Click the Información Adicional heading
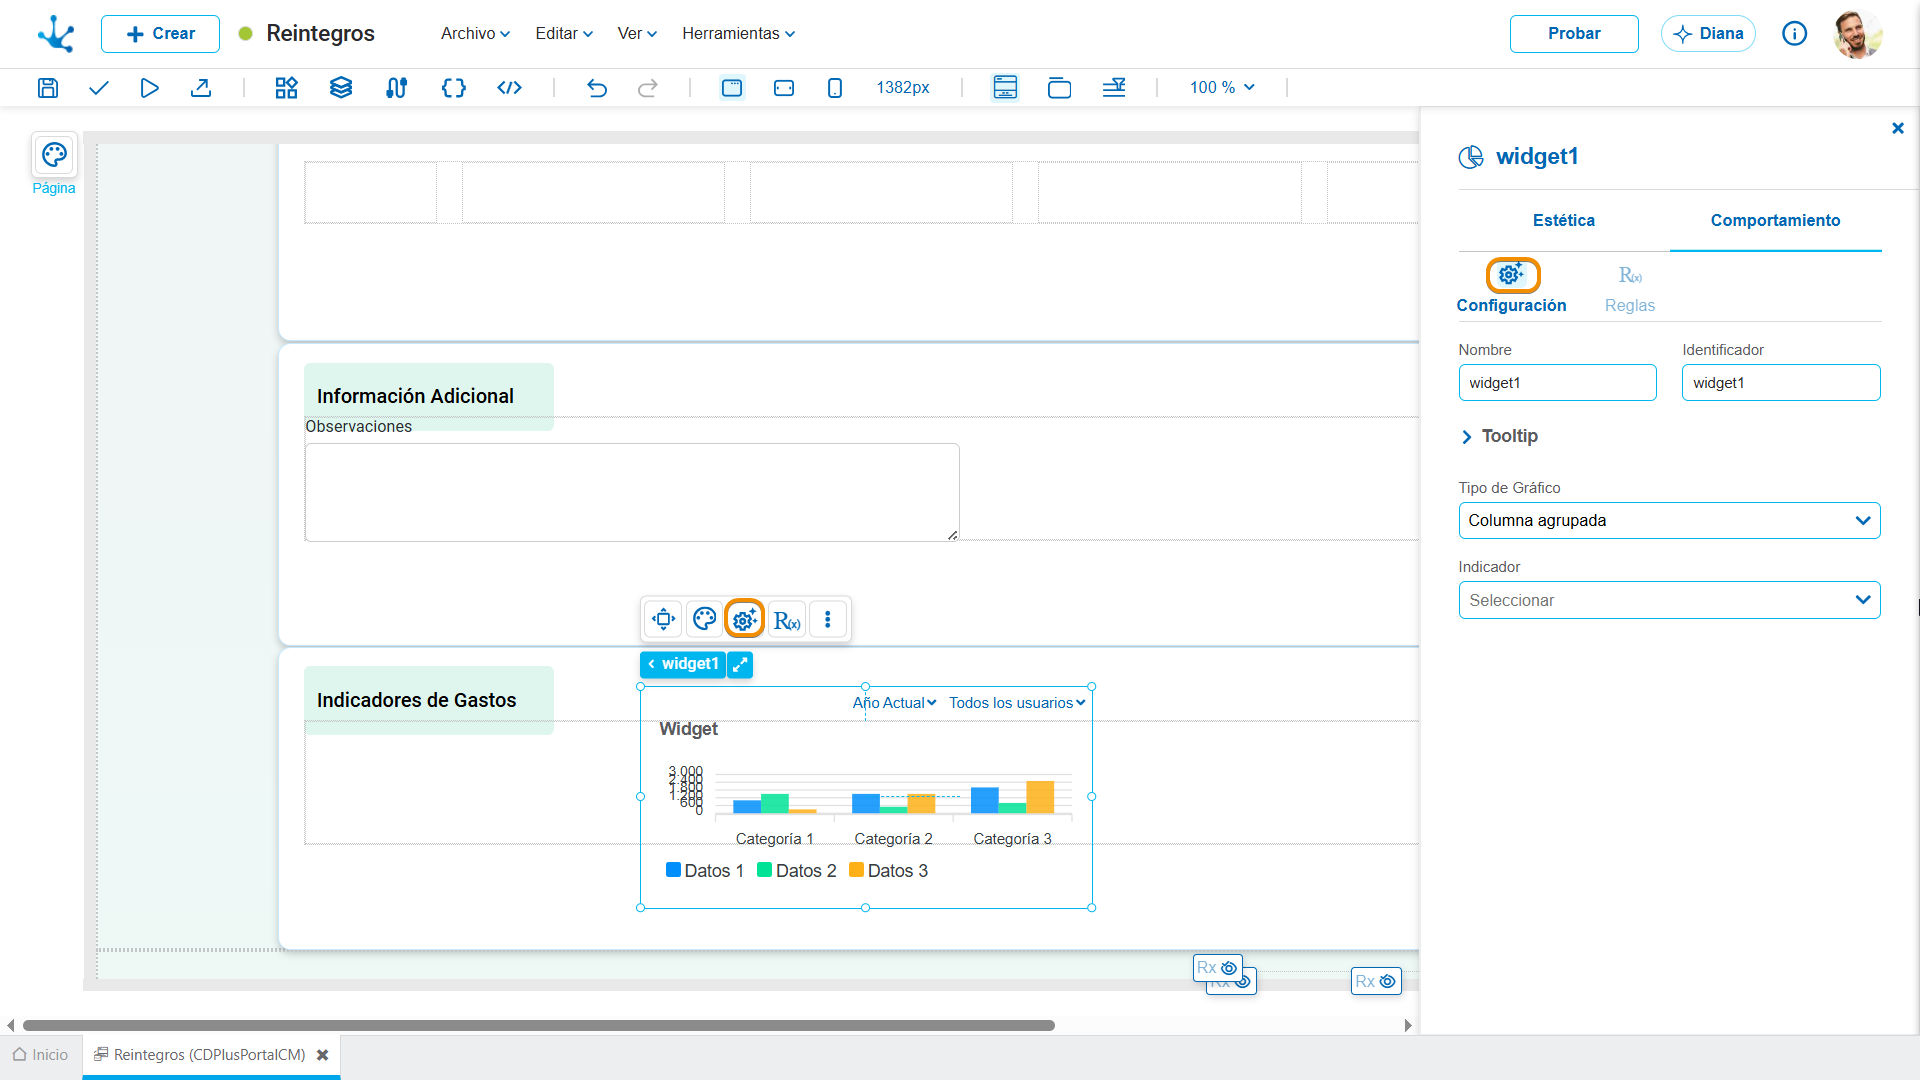The height and width of the screenshot is (1080, 1920). click(x=415, y=397)
